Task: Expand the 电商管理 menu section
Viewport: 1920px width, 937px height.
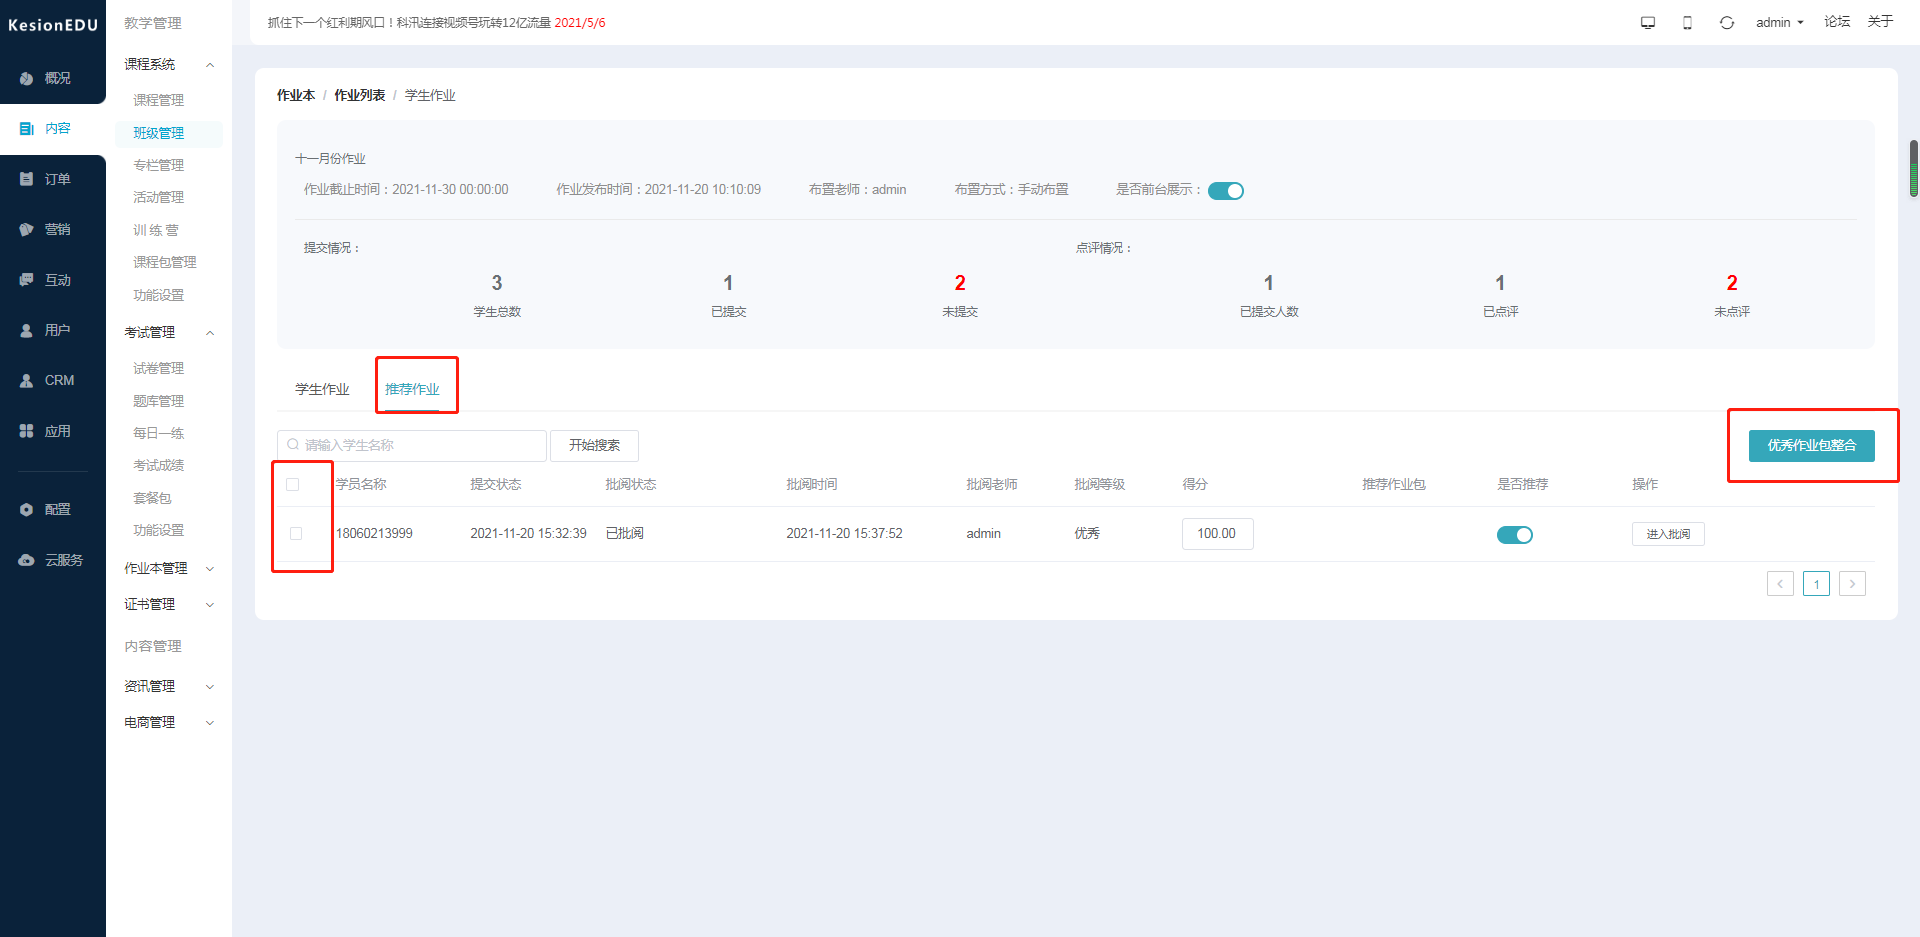Action: [210, 723]
